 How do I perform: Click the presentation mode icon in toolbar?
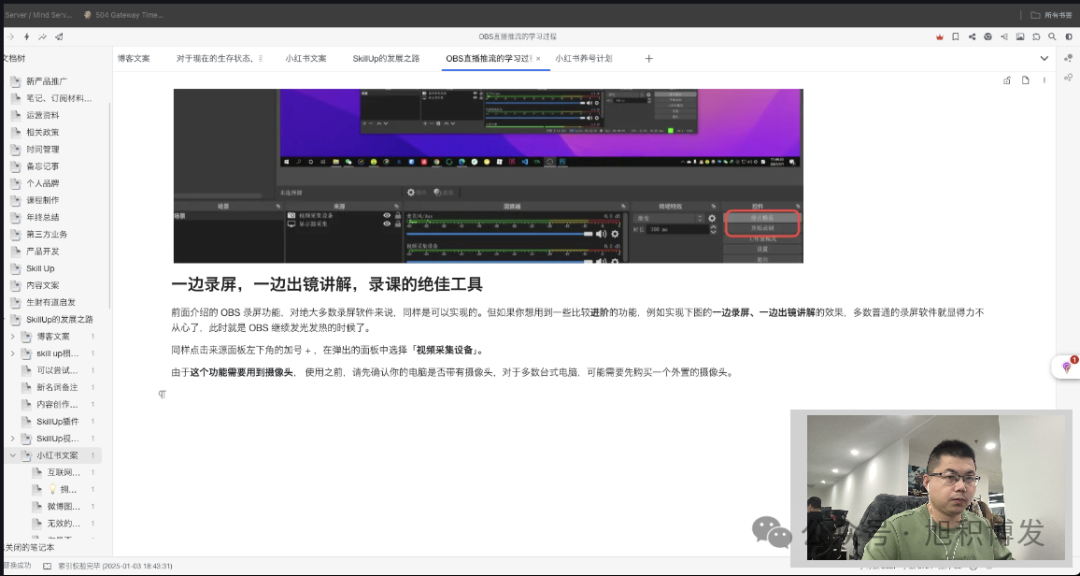point(1004,36)
